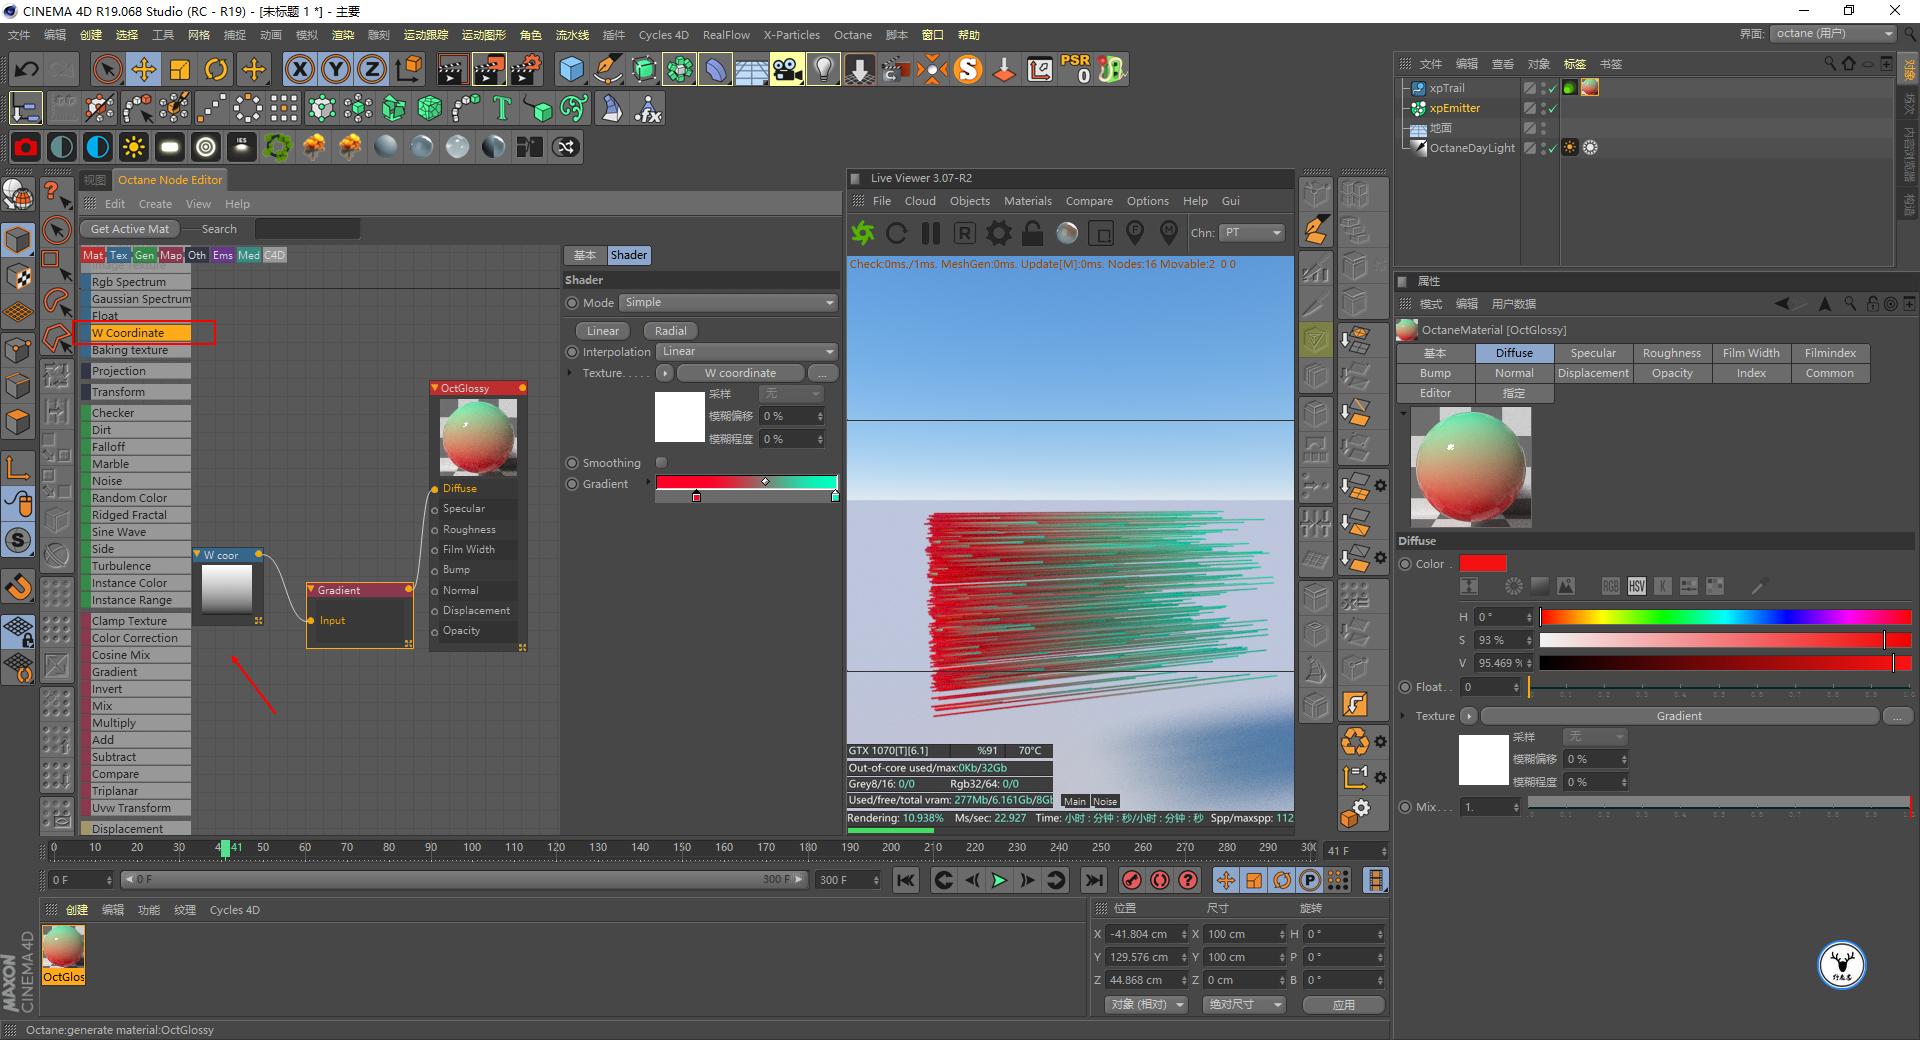Viewport: 1920px width, 1040px height.
Task: Select the OctGlossy material thumbnail
Action: point(64,948)
